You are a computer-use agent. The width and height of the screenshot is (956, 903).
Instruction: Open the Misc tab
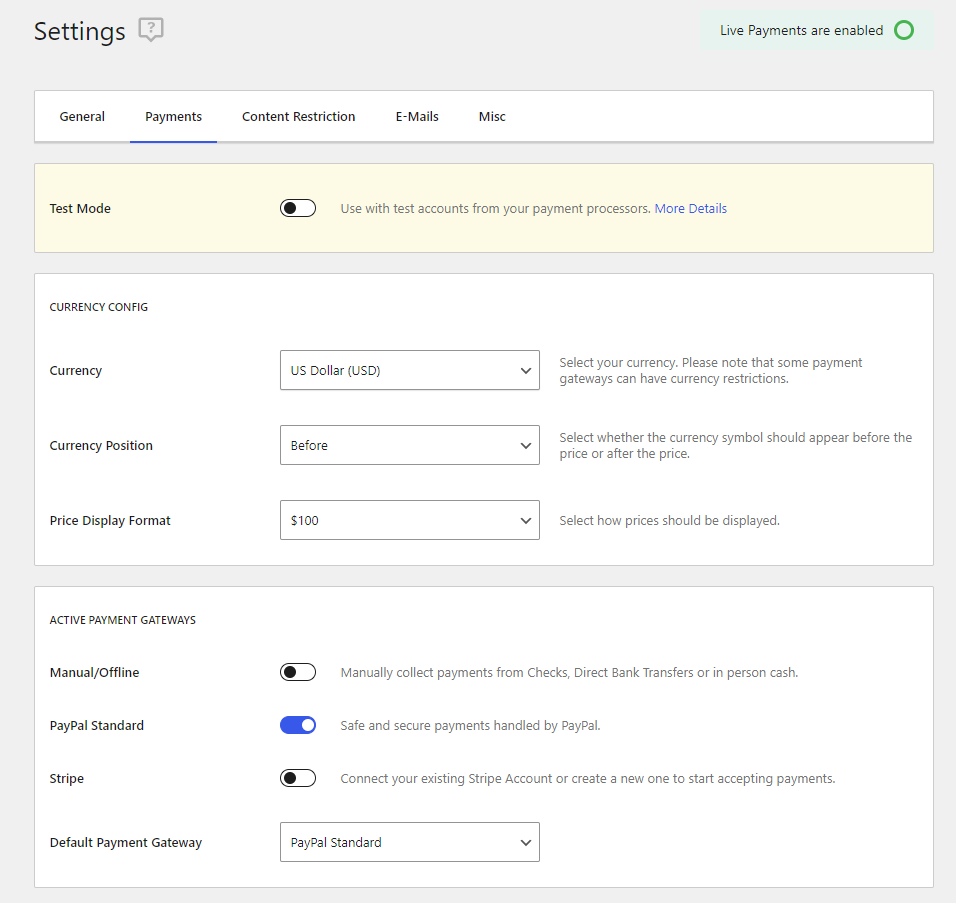(x=491, y=116)
